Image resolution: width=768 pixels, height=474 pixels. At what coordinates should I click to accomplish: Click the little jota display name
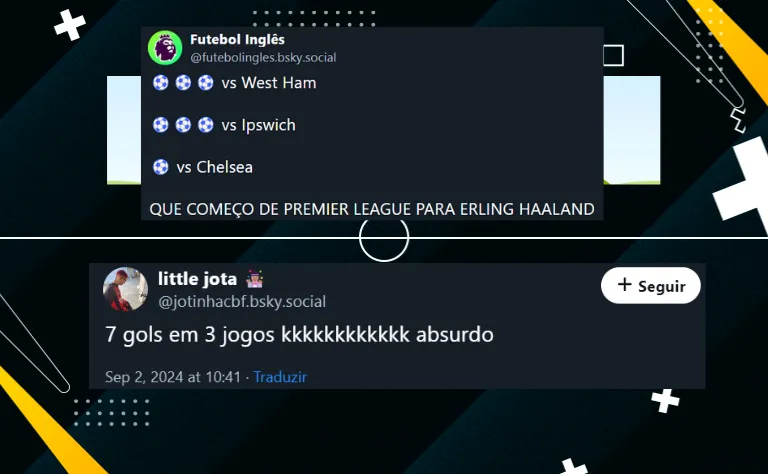coord(197,279)
